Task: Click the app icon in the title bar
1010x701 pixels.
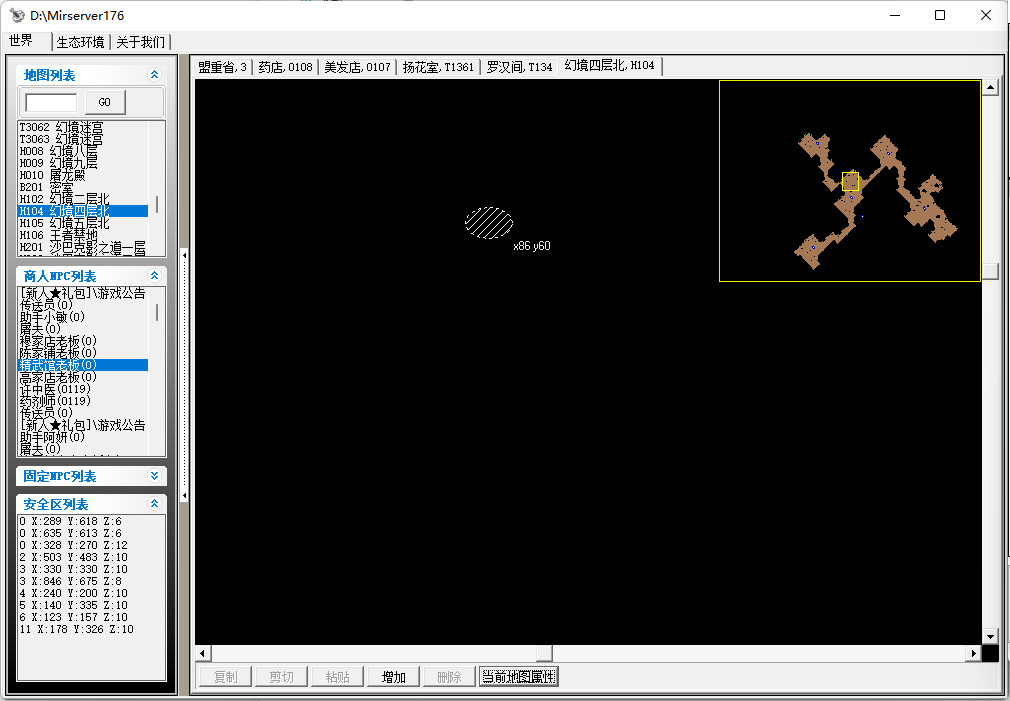Action: point(17,15)
